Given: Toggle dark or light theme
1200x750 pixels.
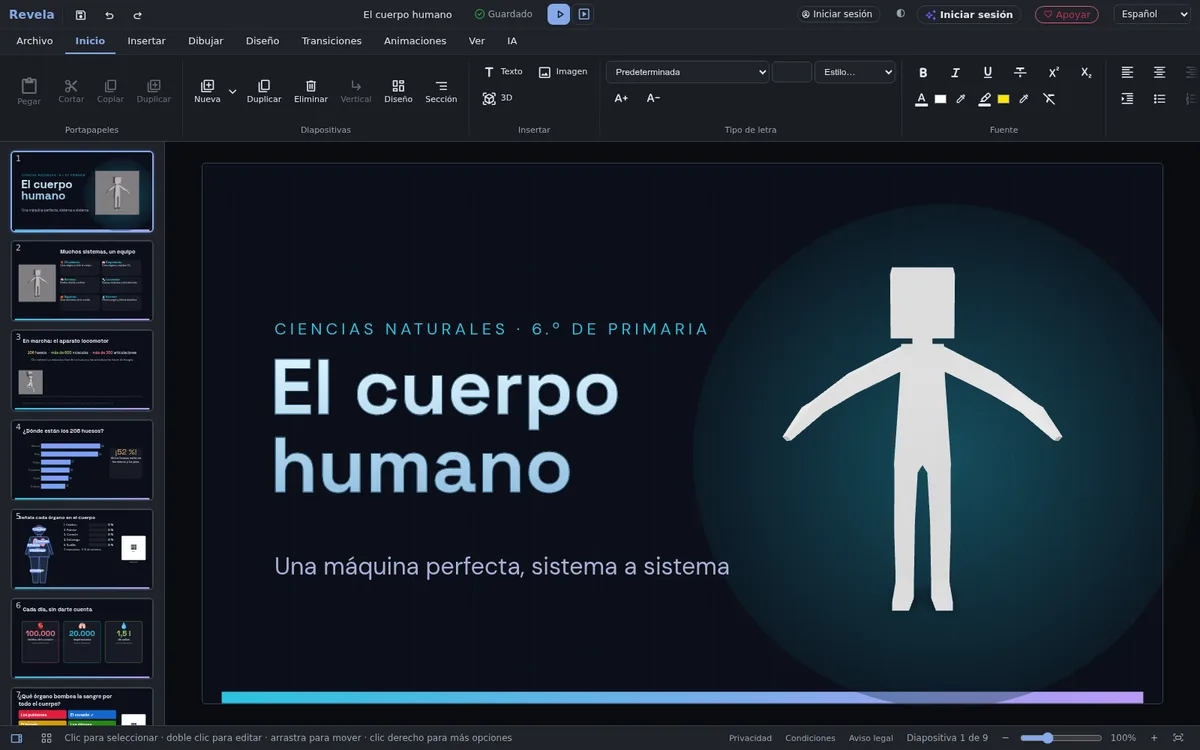Looking at the screenshot, I should pyautogui.click(x=900, y=14).
